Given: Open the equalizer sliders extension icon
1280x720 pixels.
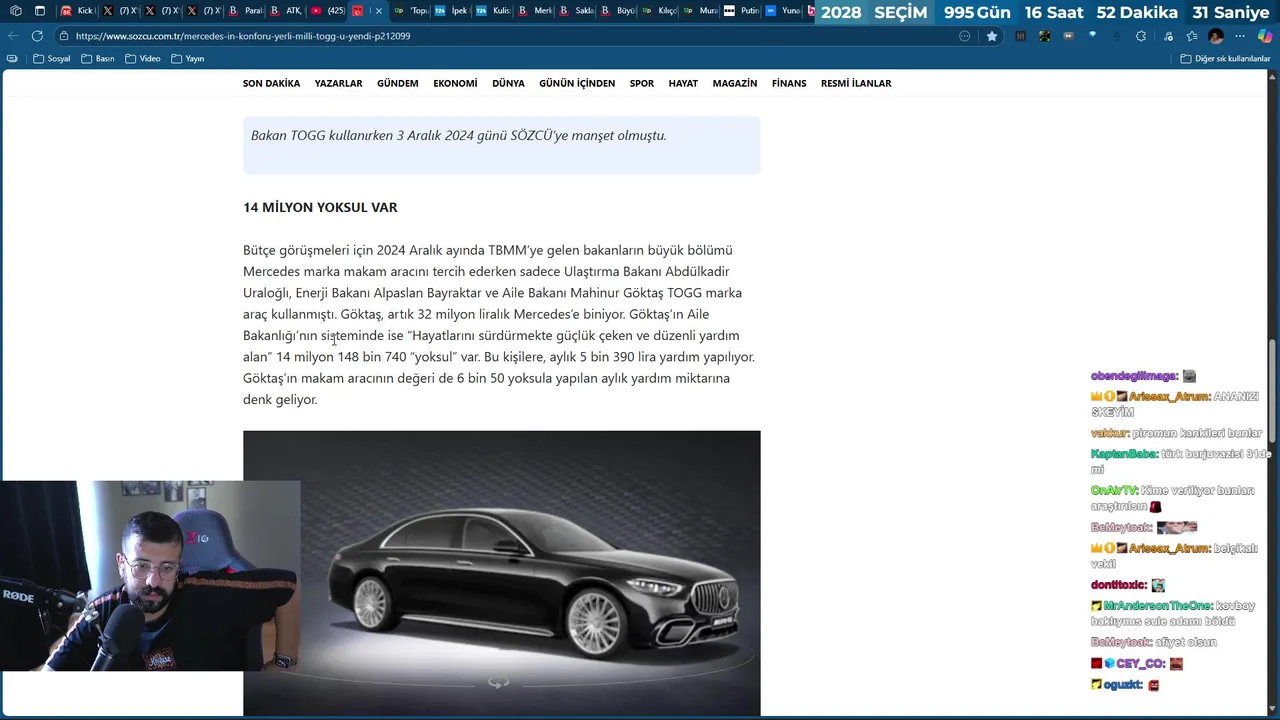Looking at the screenshot, I should 1020,36.
